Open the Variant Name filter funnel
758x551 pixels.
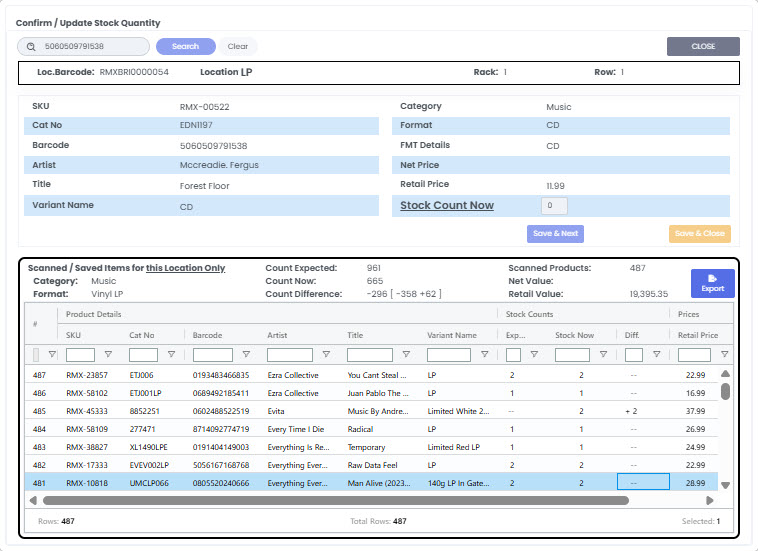pyautogui.click(x=484, y=355)
